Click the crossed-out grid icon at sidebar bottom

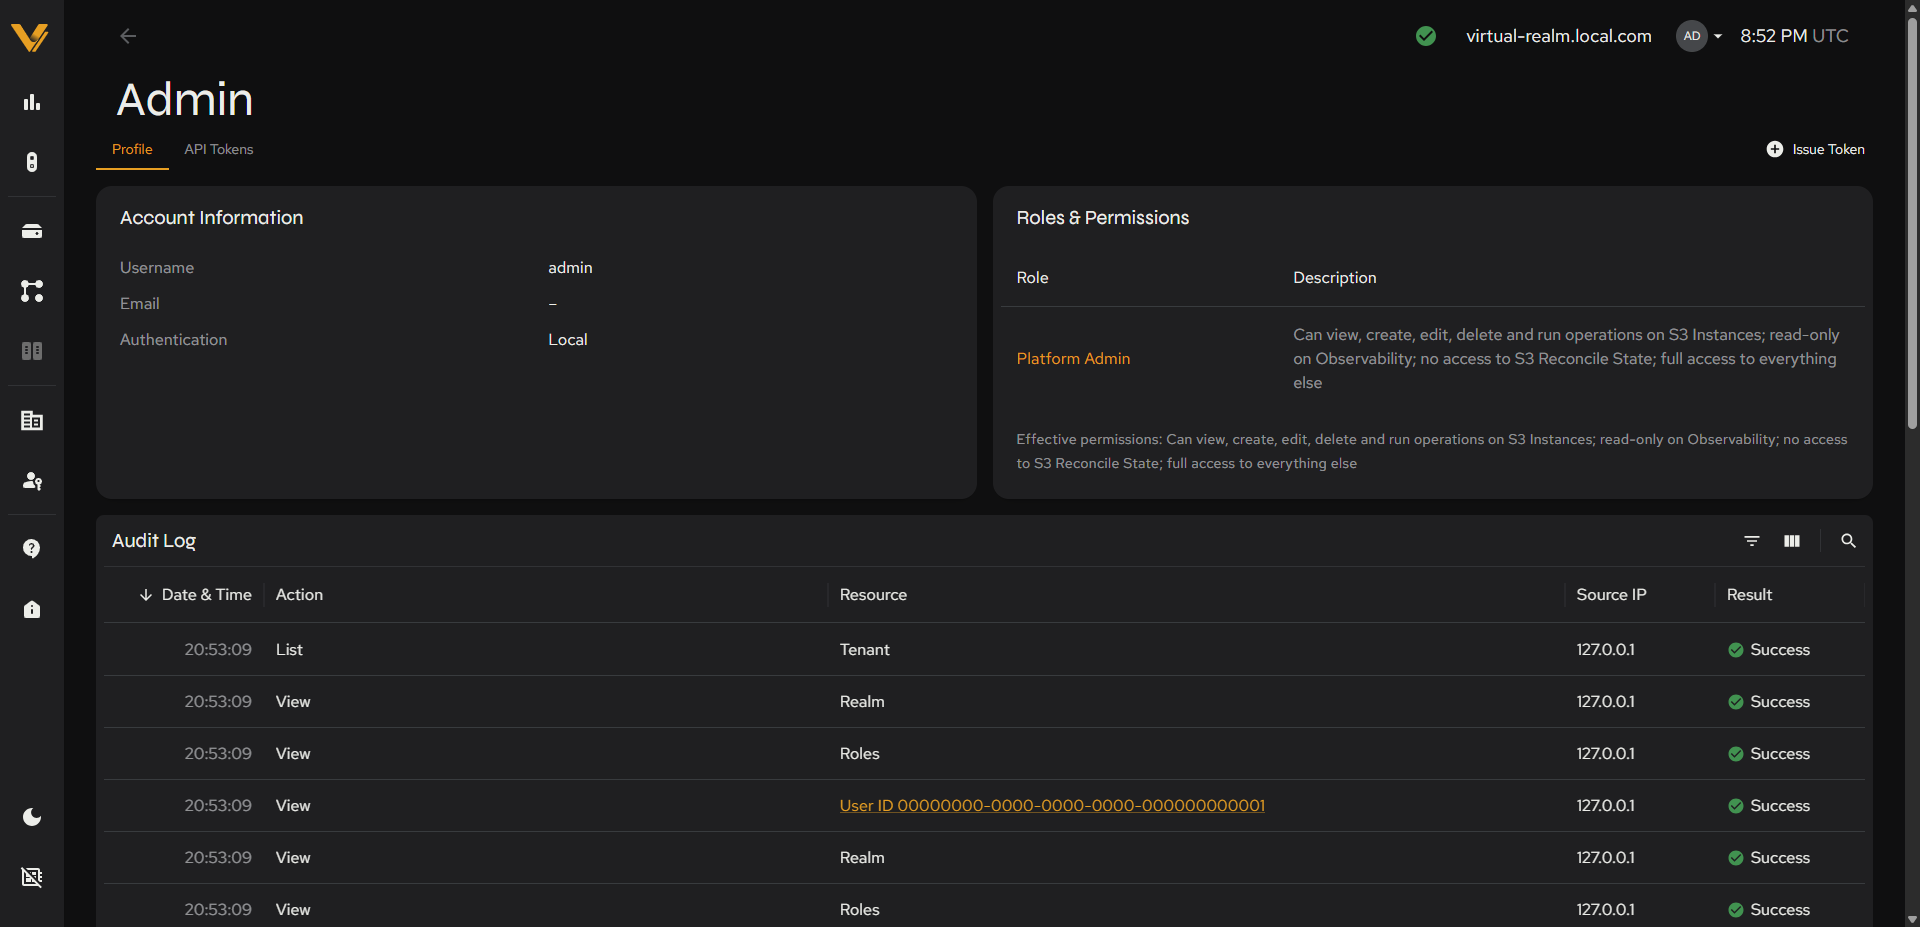click(32, 877)
